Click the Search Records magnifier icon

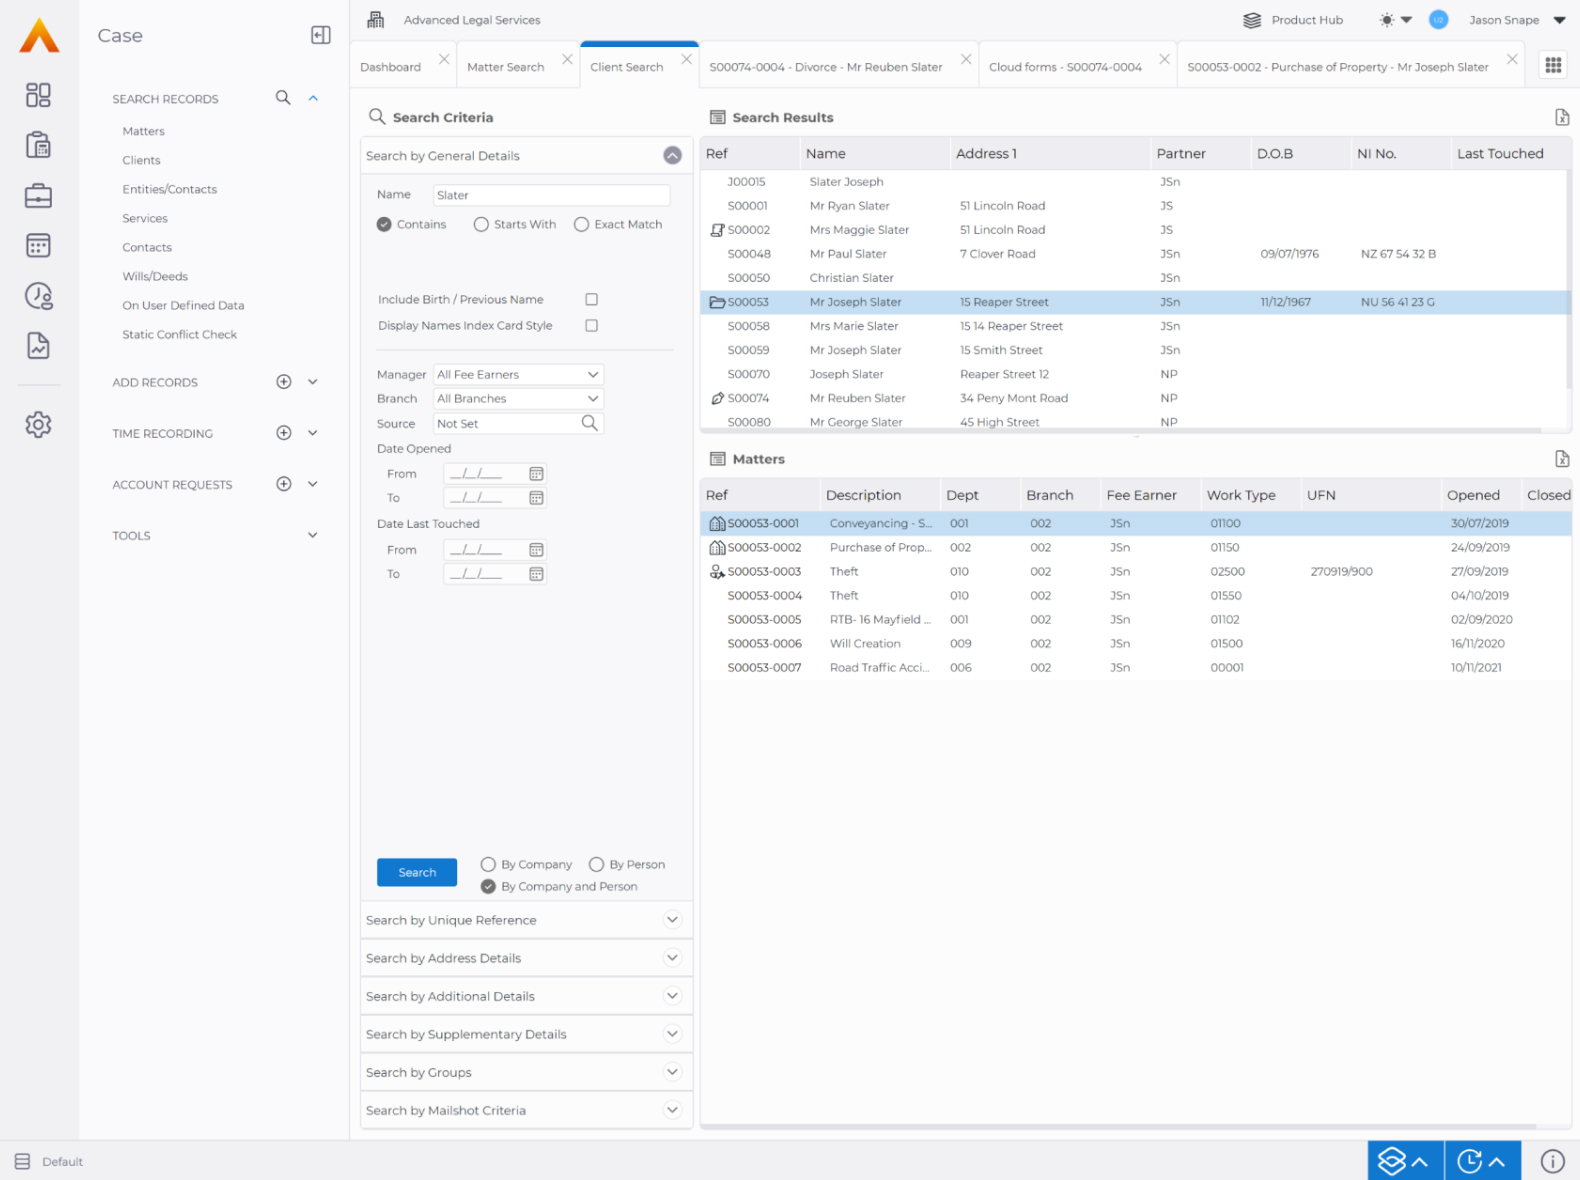pyautogui.click(x=283, y=98)
